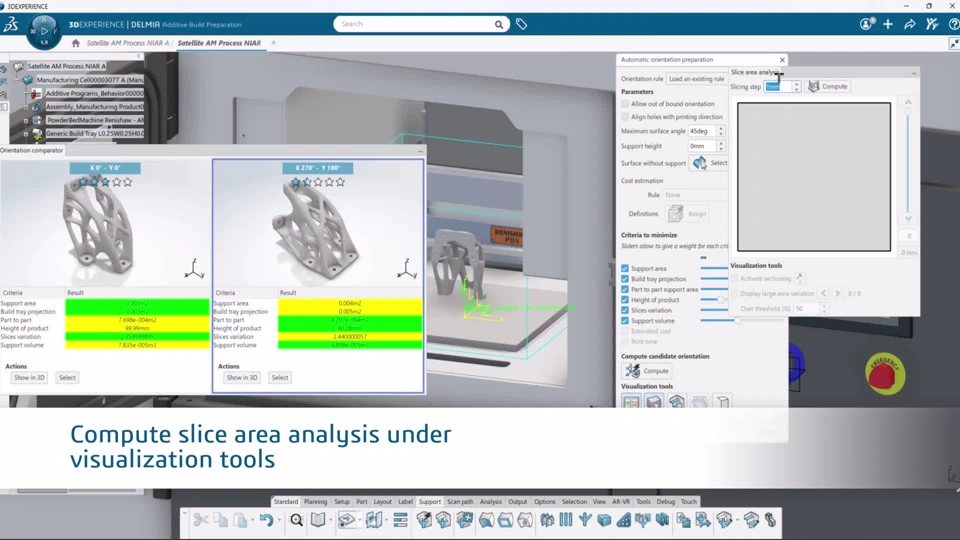Image resolution: width=960 pixels, height=540 pixels.
Task: Click the Copy icon in the toolbar
Action: tap(220, 520)
